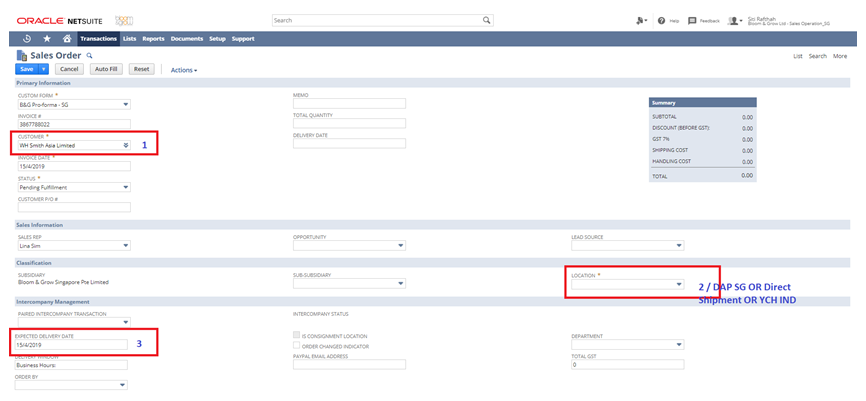This screenshot has width=866, height=401.
Task: Click the Sales Order record icon
Action: (x=22, y=55)
